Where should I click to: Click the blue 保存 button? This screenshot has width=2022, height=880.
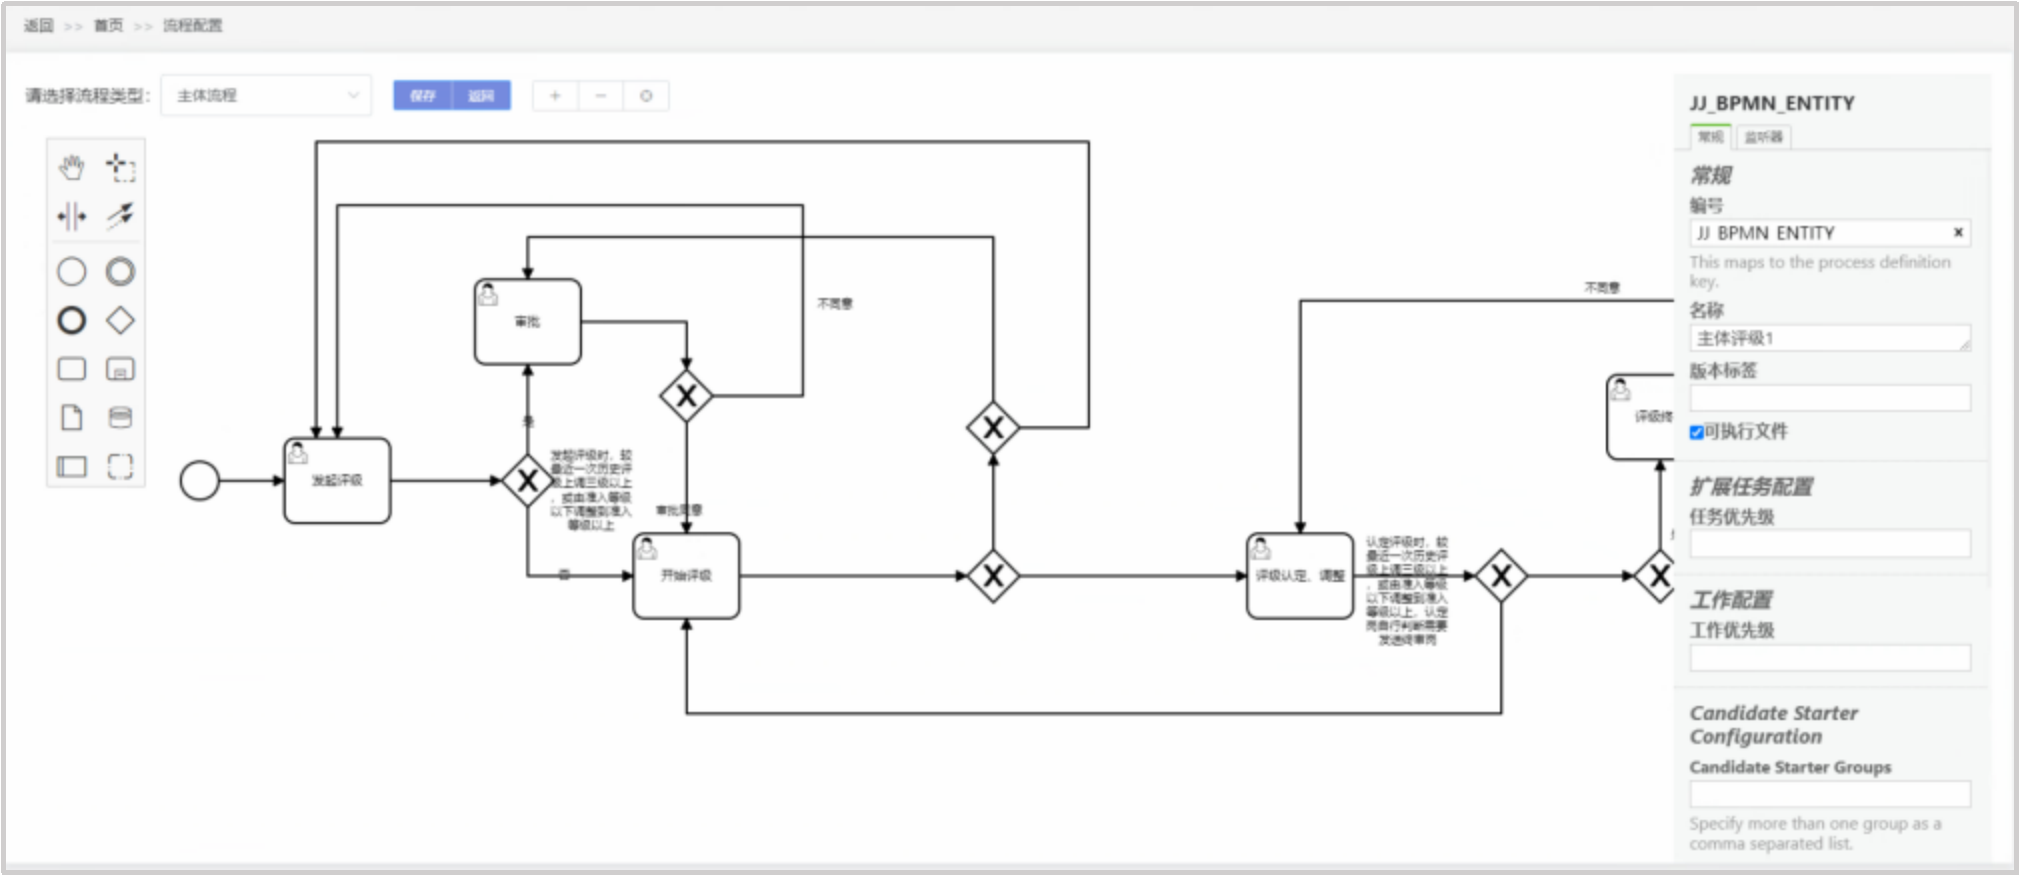[x=423, y=96]
